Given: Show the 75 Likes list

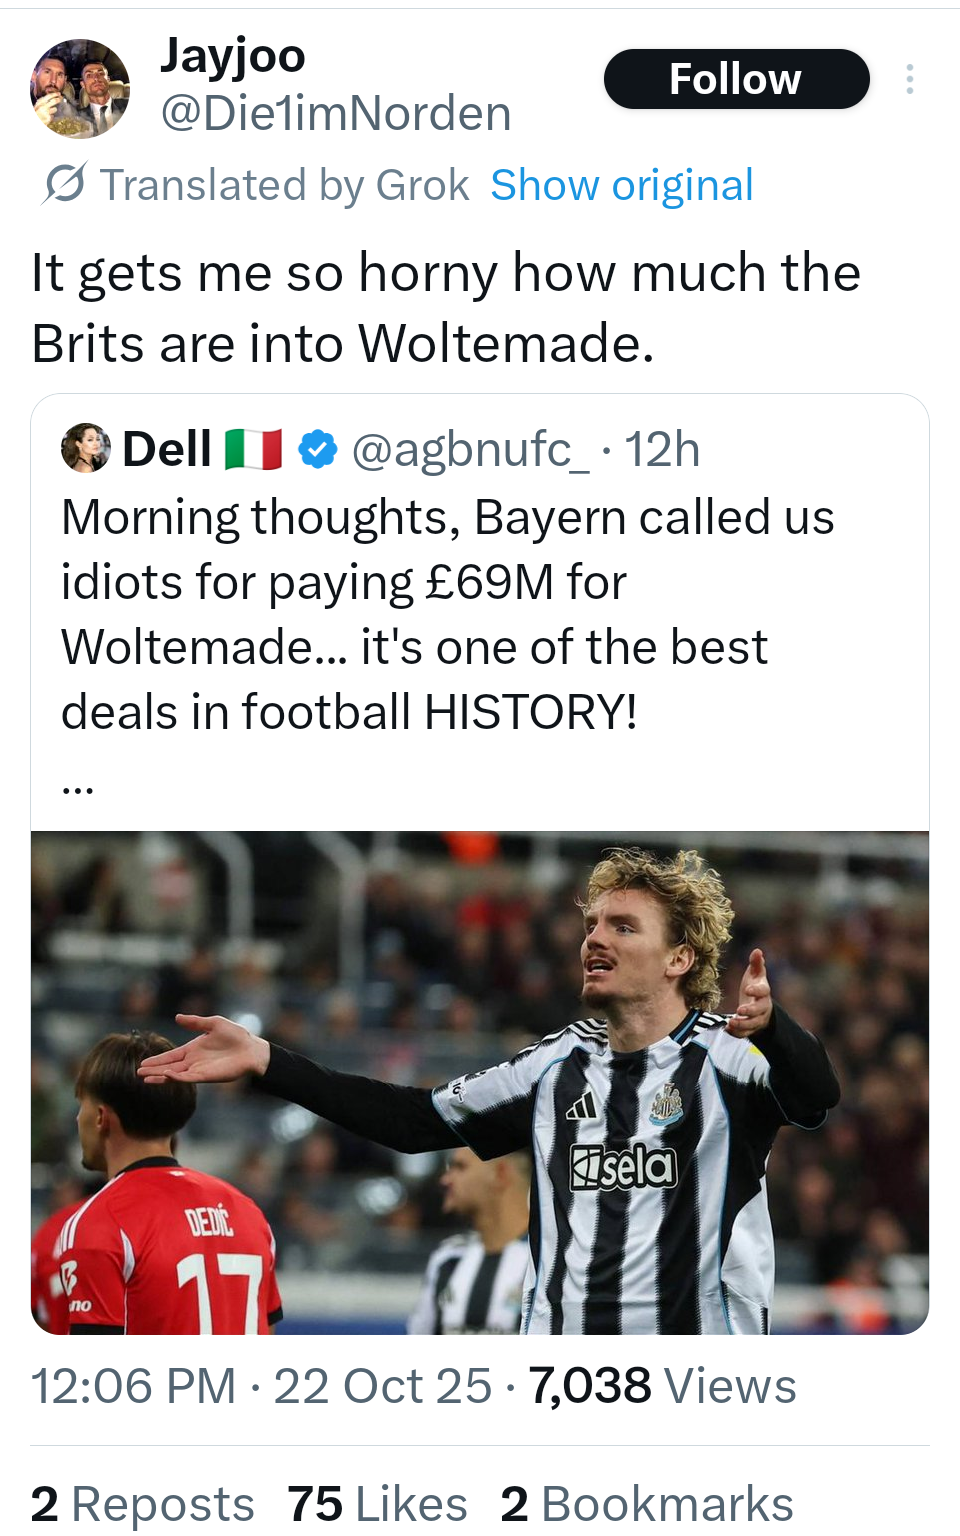Looking at the screenshot, I should 377,1504.
